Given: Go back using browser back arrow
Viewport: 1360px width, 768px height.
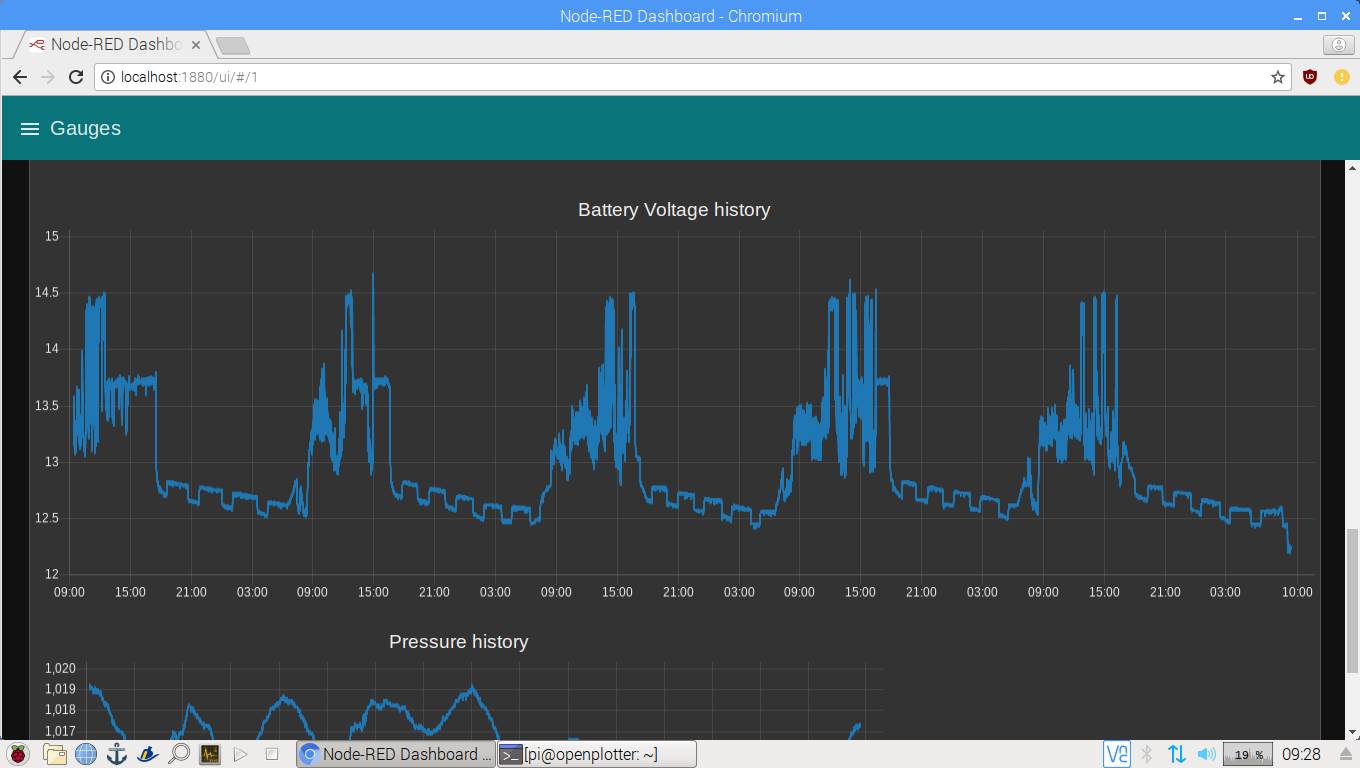Looking at the screenshot, I should [20, 77].
